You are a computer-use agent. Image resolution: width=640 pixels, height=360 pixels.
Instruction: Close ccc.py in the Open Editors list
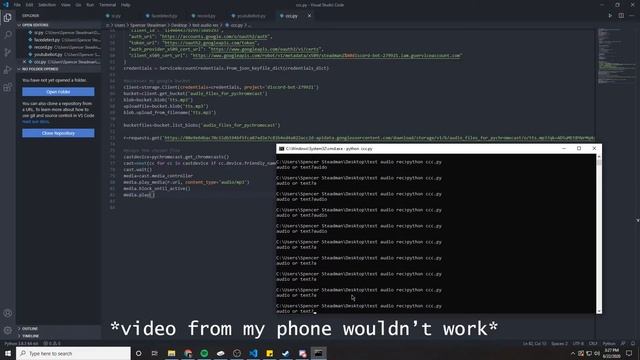pyautogui.click(x=24, y=62)
